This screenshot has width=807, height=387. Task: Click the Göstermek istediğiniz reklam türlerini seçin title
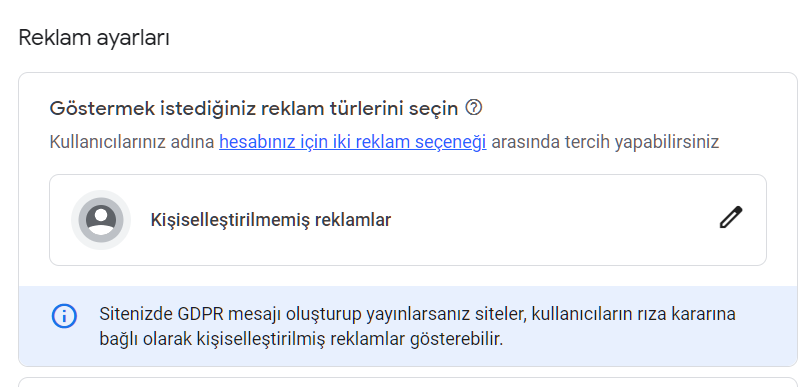click(x=254, y=109)
